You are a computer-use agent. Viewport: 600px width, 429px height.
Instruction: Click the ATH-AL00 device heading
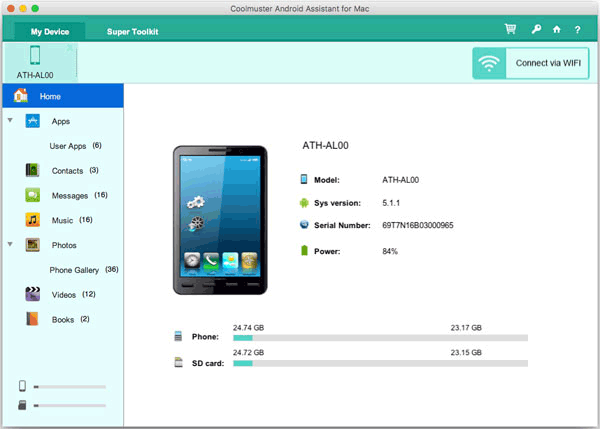325,145
